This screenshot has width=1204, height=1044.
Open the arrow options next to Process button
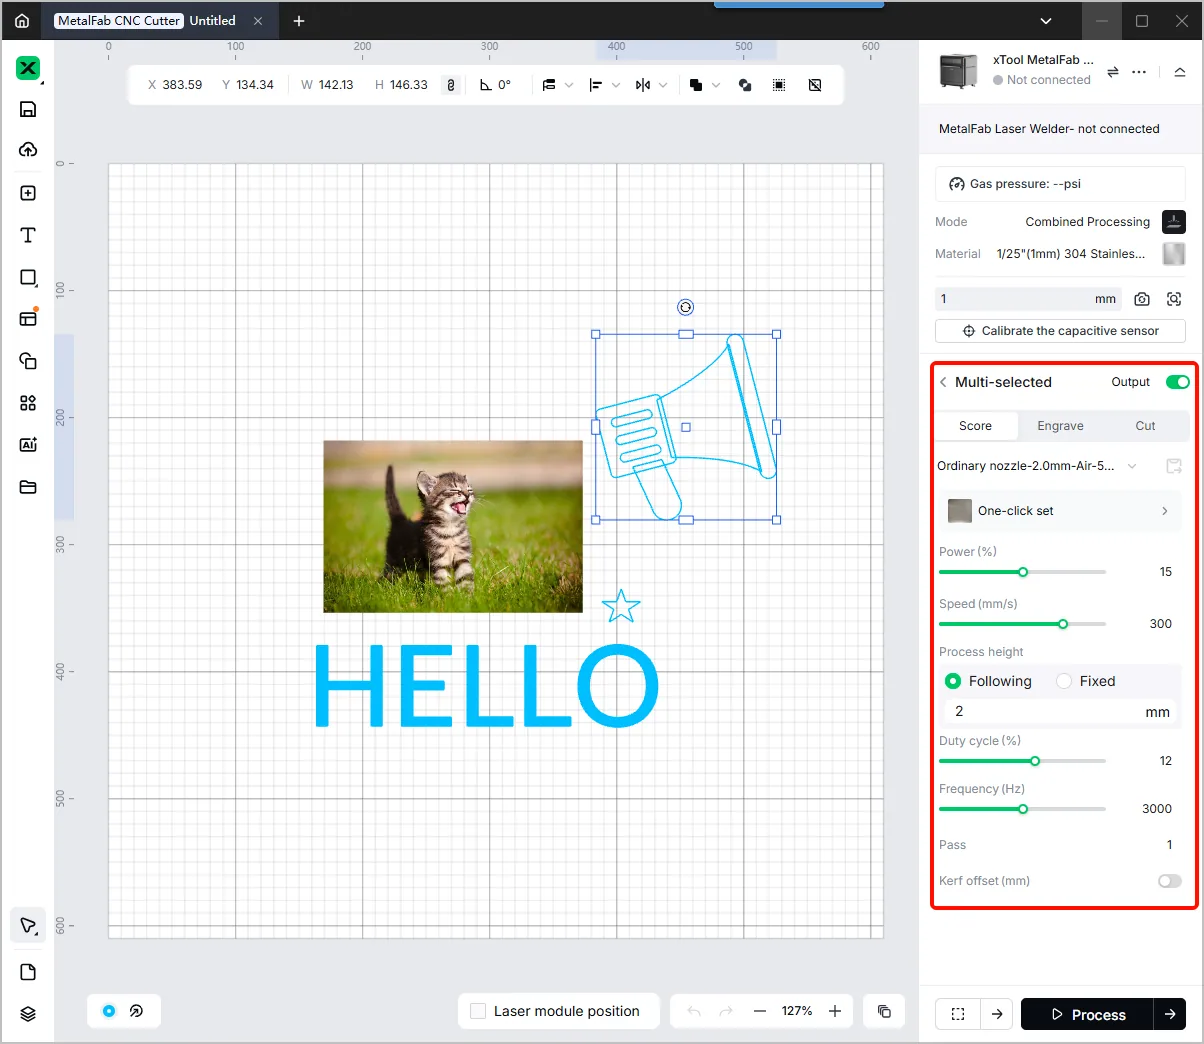click(x=1170, y=1014)
